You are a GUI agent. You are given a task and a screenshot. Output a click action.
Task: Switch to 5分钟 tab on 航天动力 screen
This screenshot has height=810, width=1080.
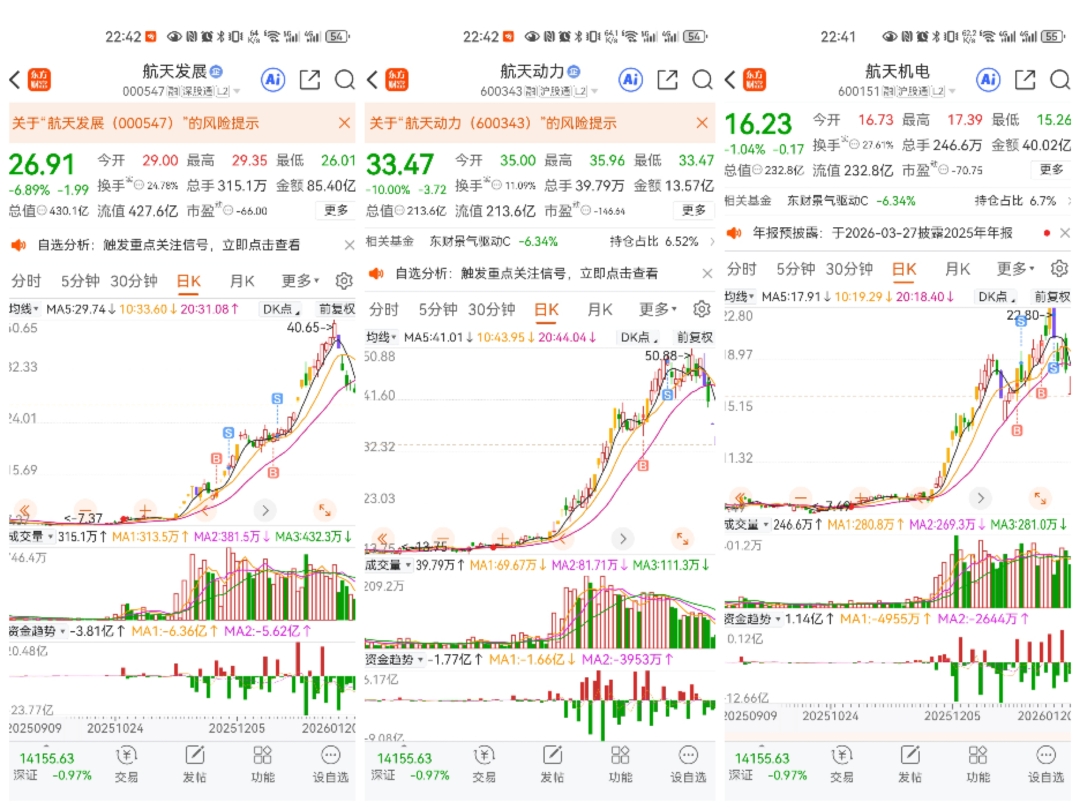[438, 309]
